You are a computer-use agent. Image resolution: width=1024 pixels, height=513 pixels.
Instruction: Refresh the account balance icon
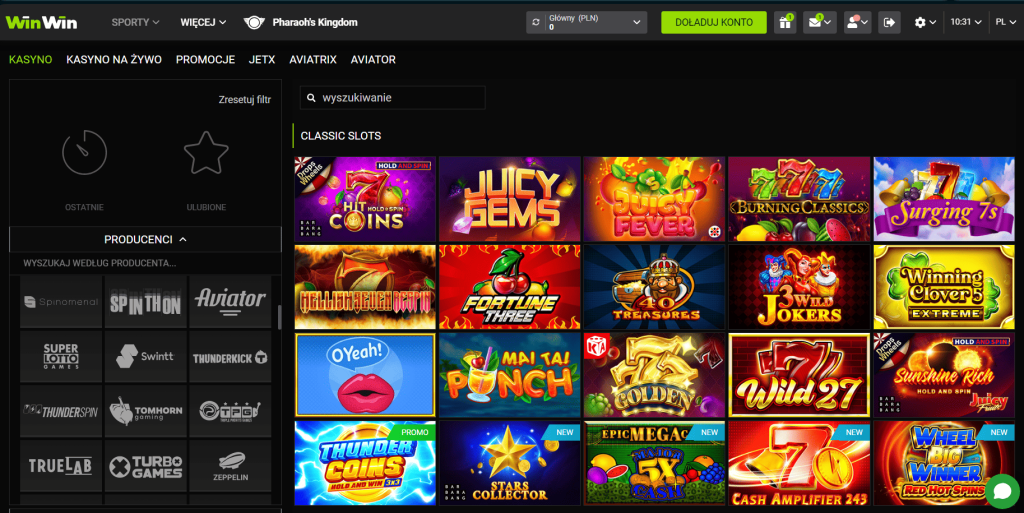pos(536,22)
